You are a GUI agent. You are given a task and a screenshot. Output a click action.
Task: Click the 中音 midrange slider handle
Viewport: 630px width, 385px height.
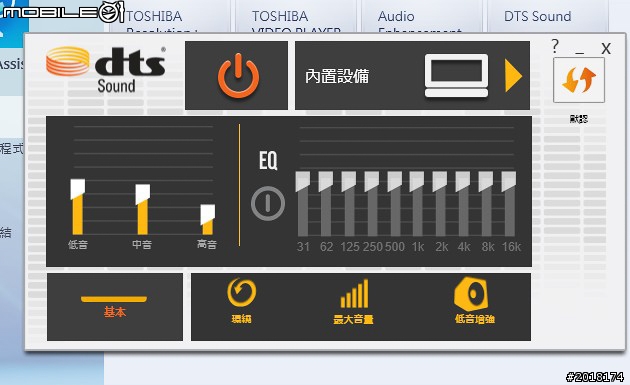tap(143, 194)
